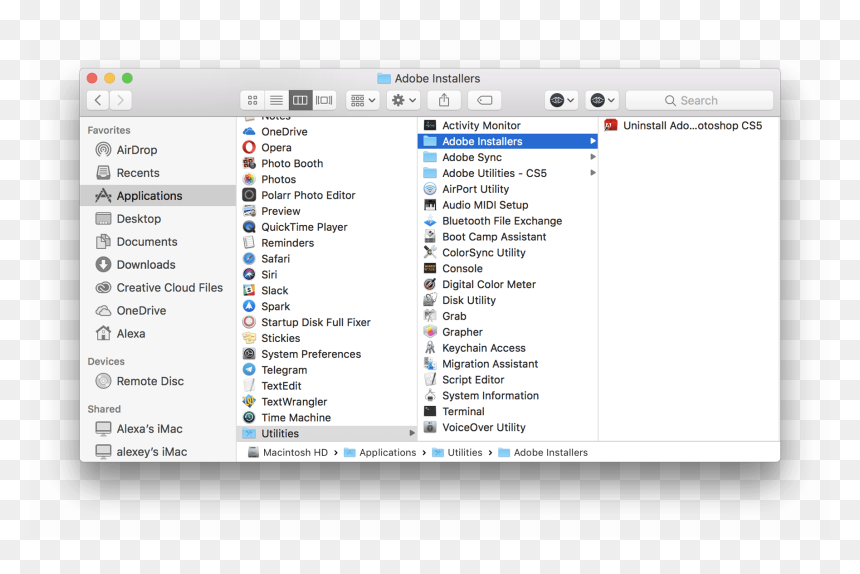Image resolution: width=860 pixels, height=574 pixels.
Task: Focus the Search field
Action: pos(699,100)
